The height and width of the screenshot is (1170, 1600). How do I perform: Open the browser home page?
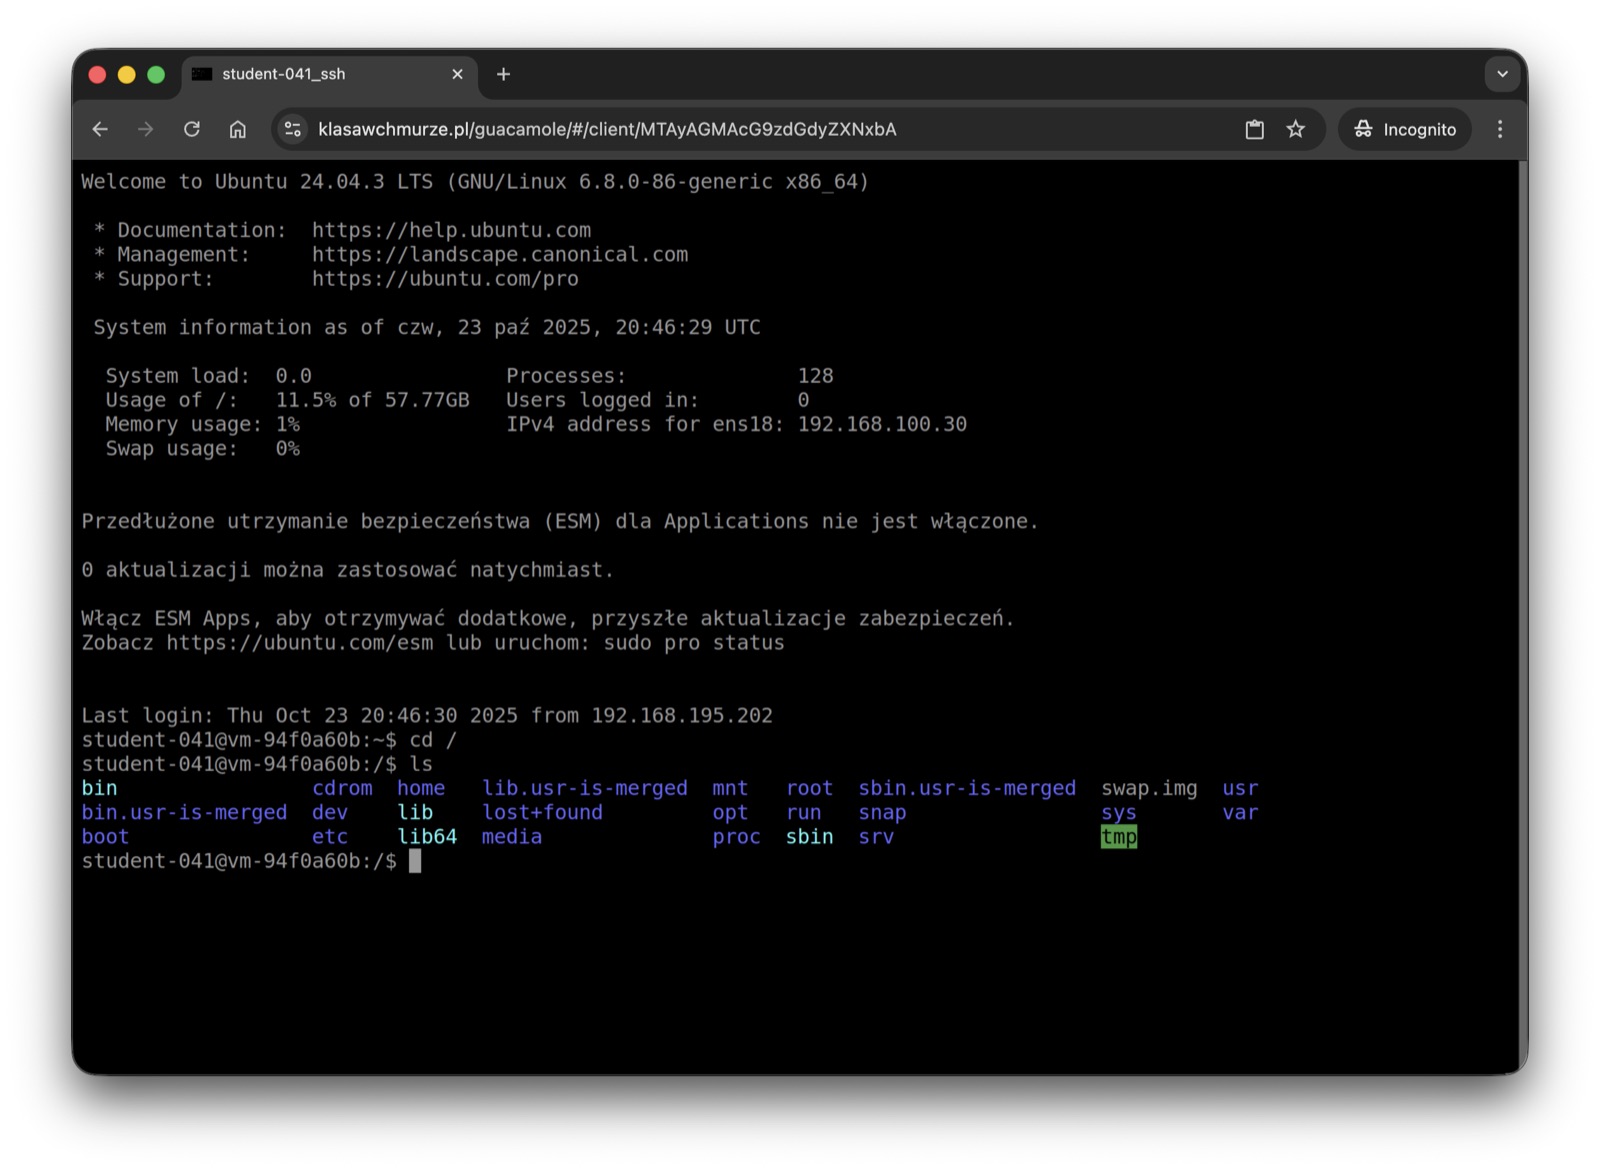click(x=238, y=129)
